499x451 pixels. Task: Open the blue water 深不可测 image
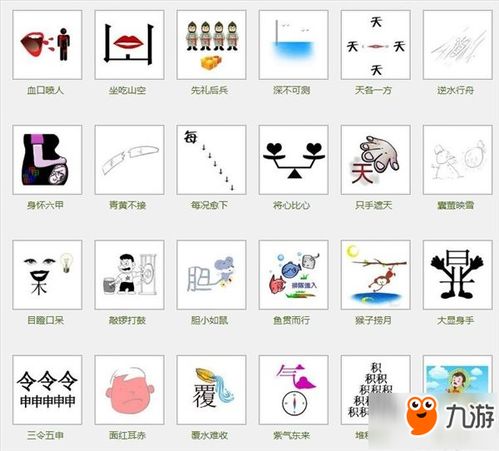pyautogui.click(x=293, y=45)
